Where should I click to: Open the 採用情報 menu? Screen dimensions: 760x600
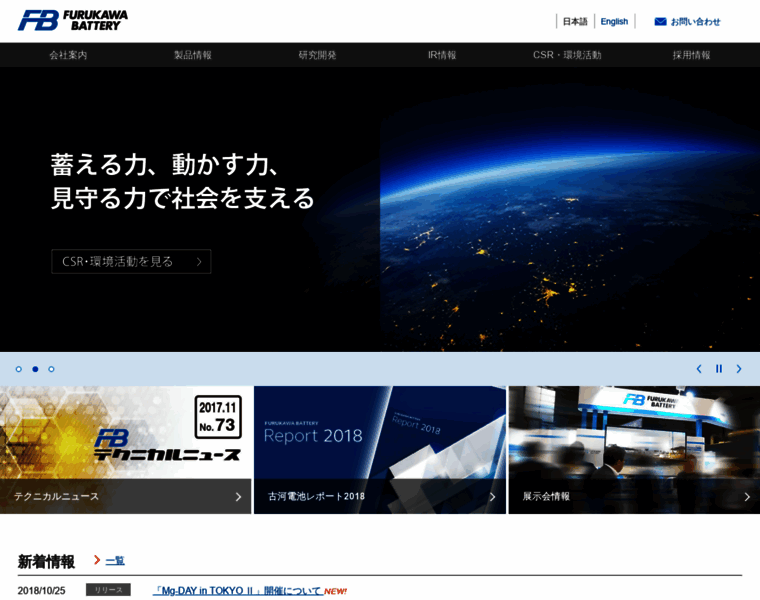(x=692, y=55)
